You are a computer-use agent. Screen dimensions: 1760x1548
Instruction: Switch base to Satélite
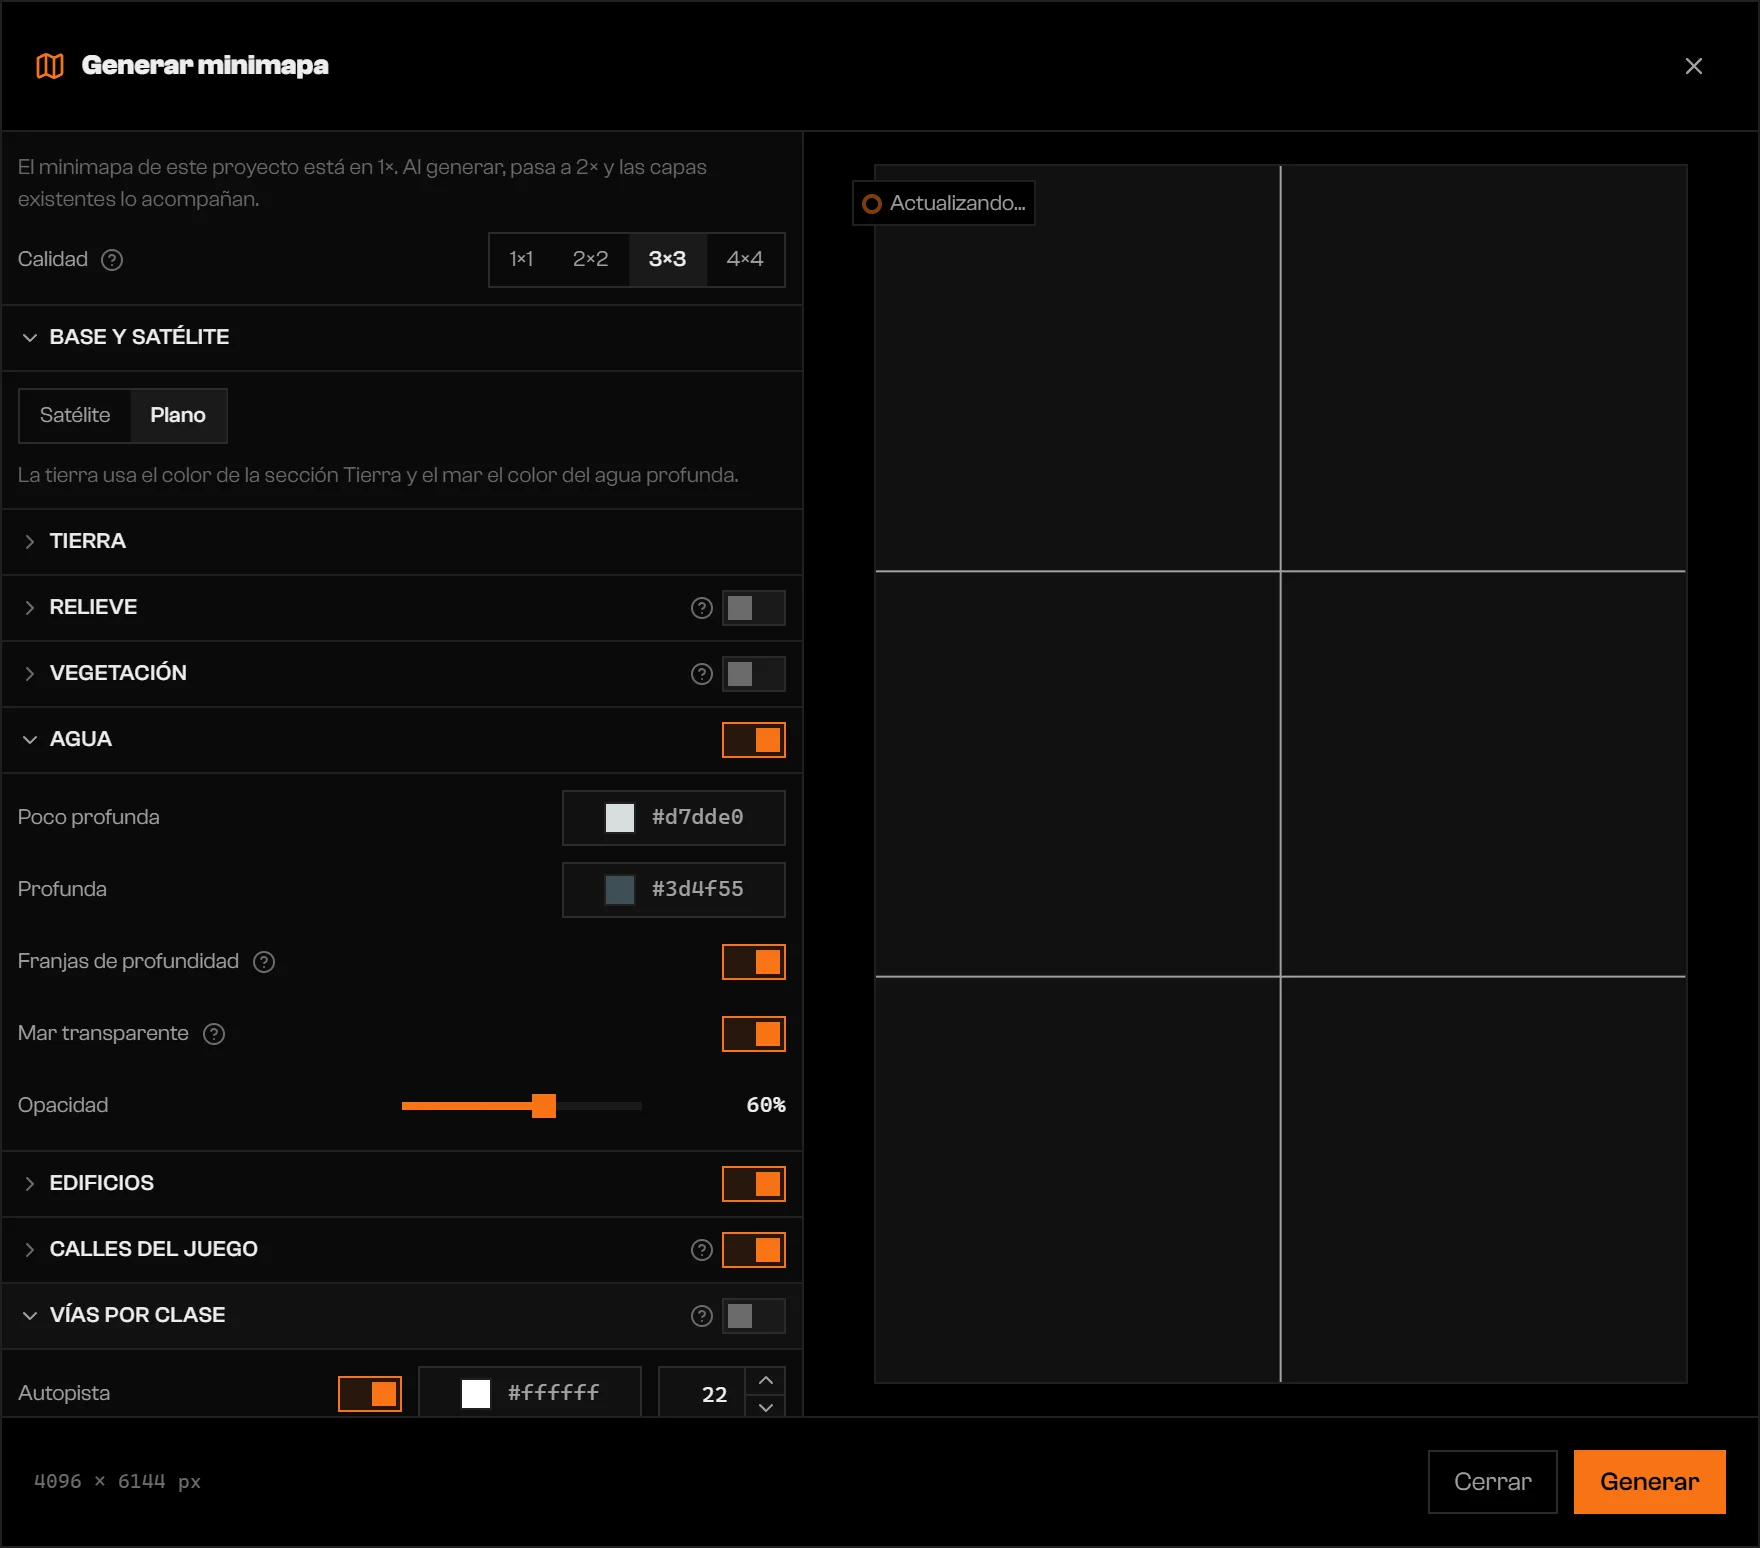(75, 416)
